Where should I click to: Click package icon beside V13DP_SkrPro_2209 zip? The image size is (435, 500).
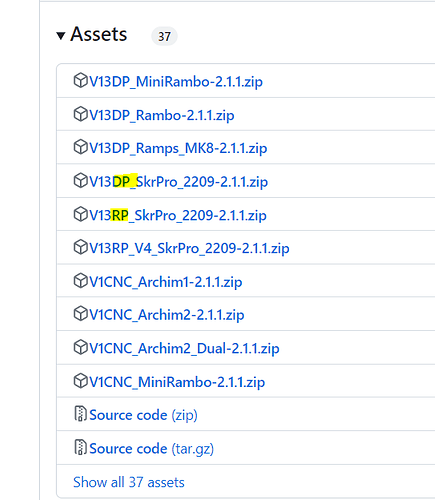coord(80,180)
